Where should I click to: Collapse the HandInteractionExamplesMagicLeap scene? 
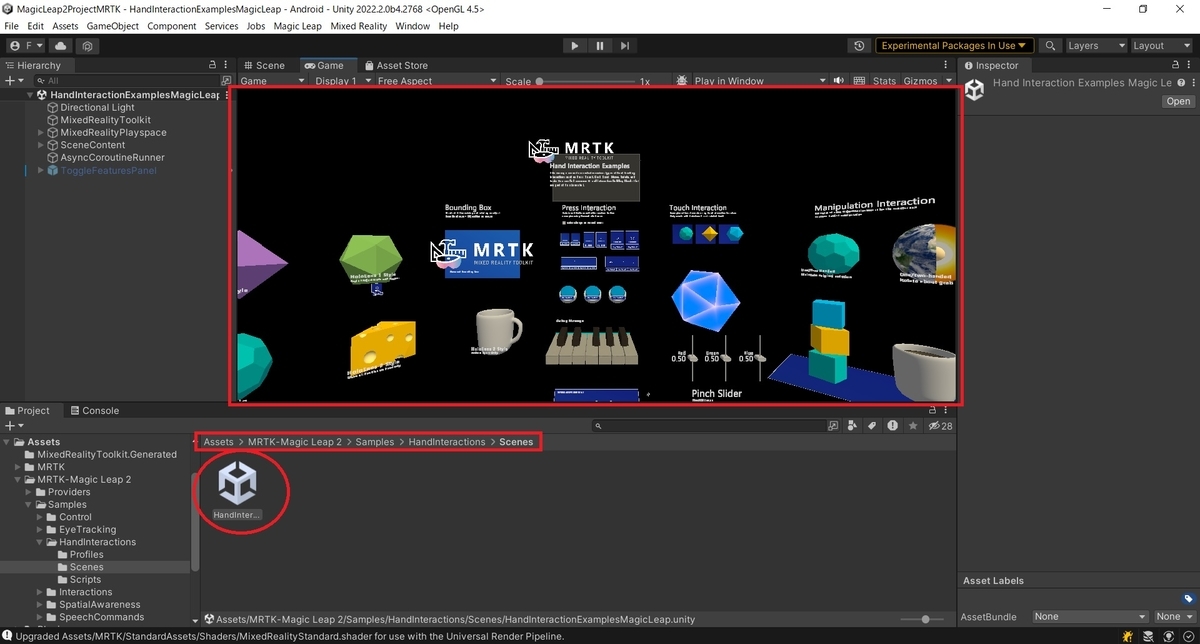[x=30, y=95]
